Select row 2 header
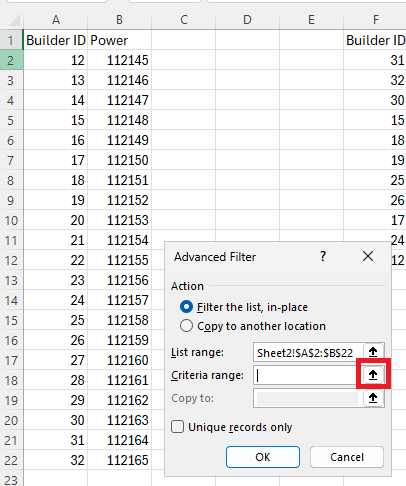The height and width of the screenshot is (486, 406). tap(11, 60)
